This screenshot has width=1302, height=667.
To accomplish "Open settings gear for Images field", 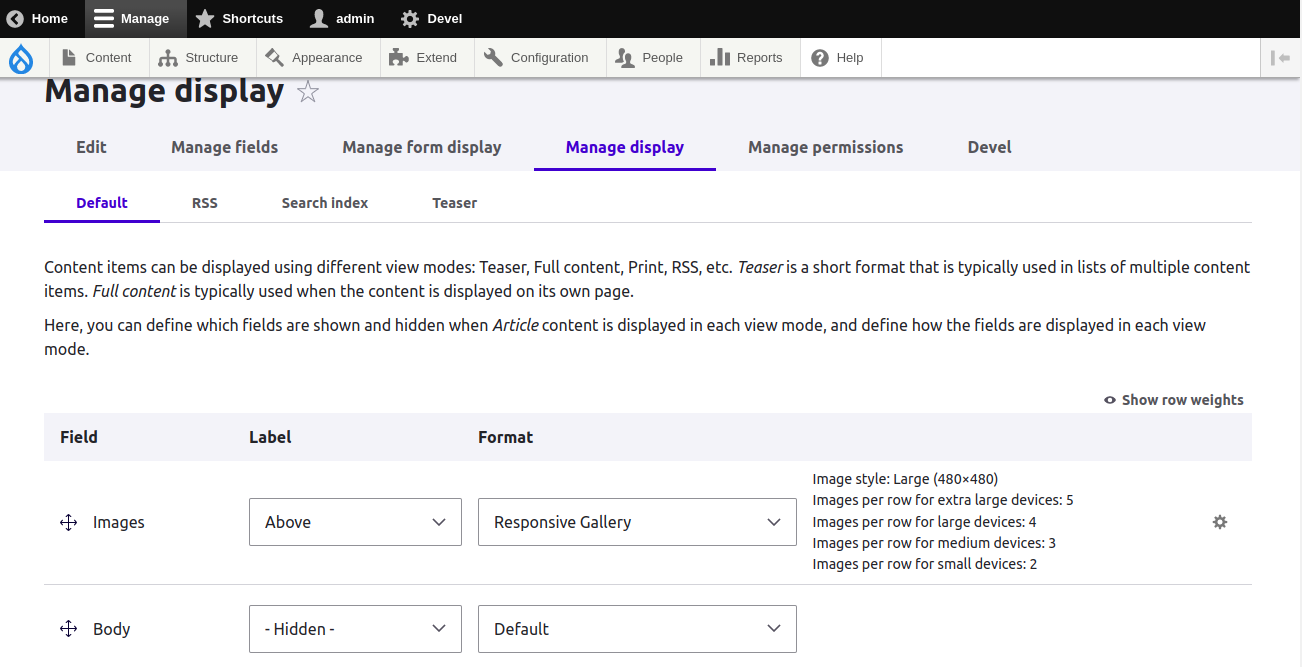I will click(x=1219, y=522).
